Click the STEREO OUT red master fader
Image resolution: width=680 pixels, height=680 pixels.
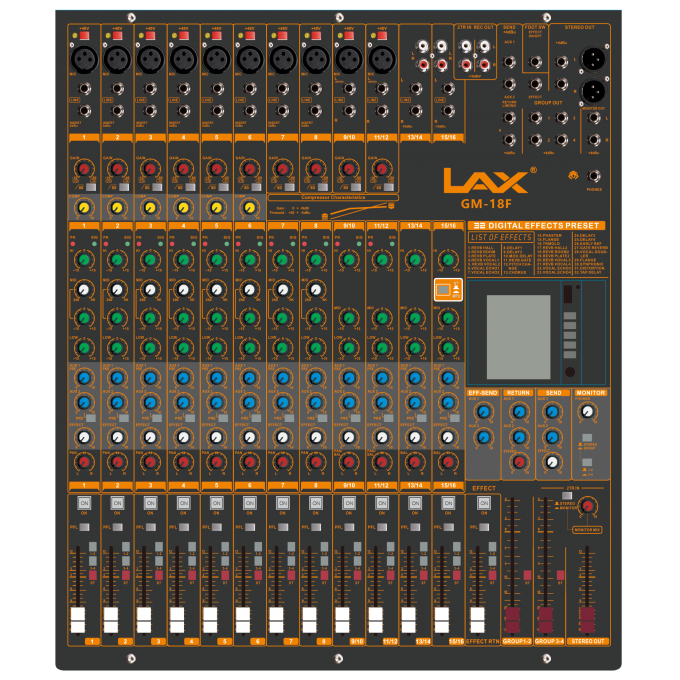coord(587,620)
